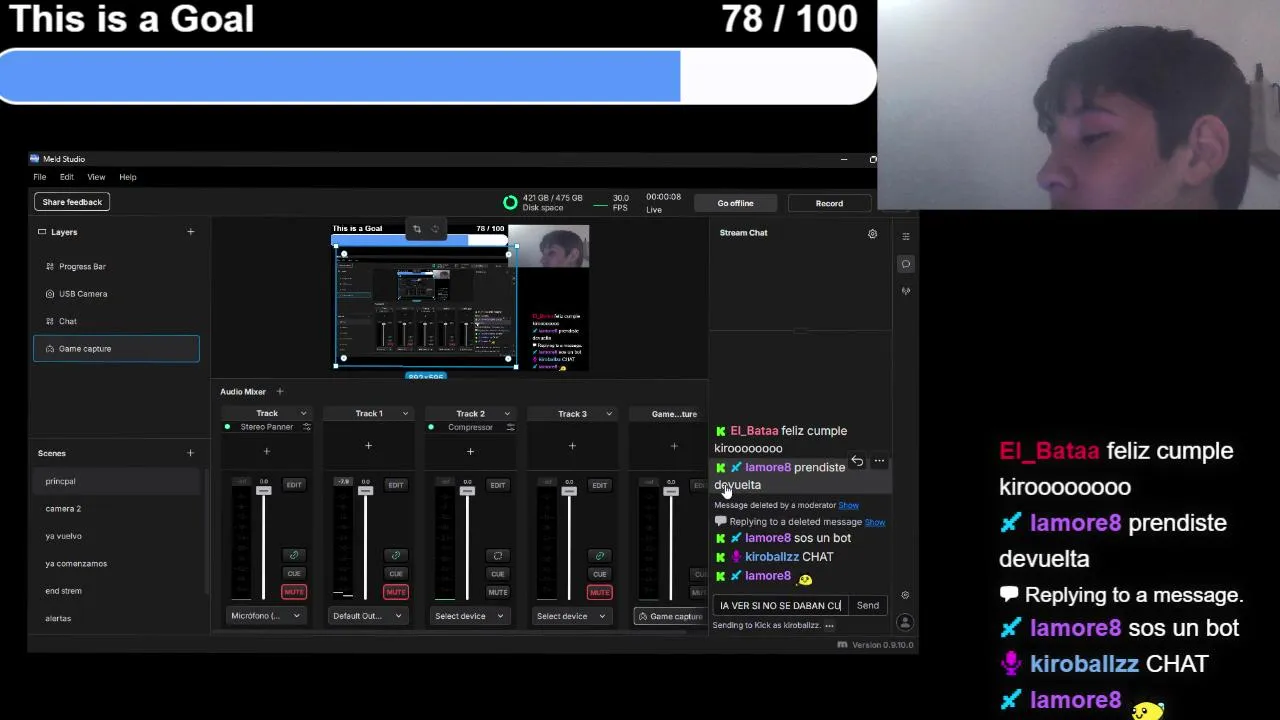Click the Chat layer icon
1280x720 pixels.
(x=50, y=321)
